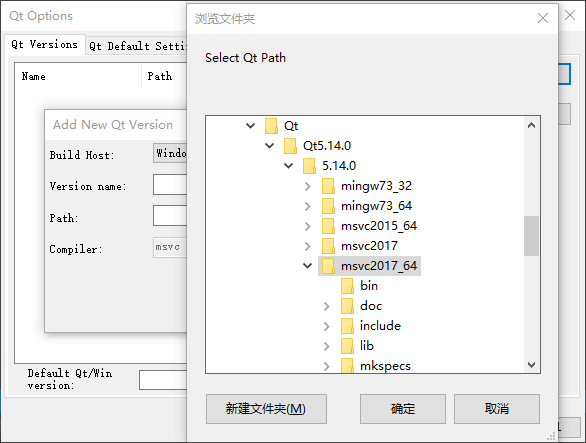The image size is (586, 443).
Task: Expand the doc folder chevron
Action: 327,306
